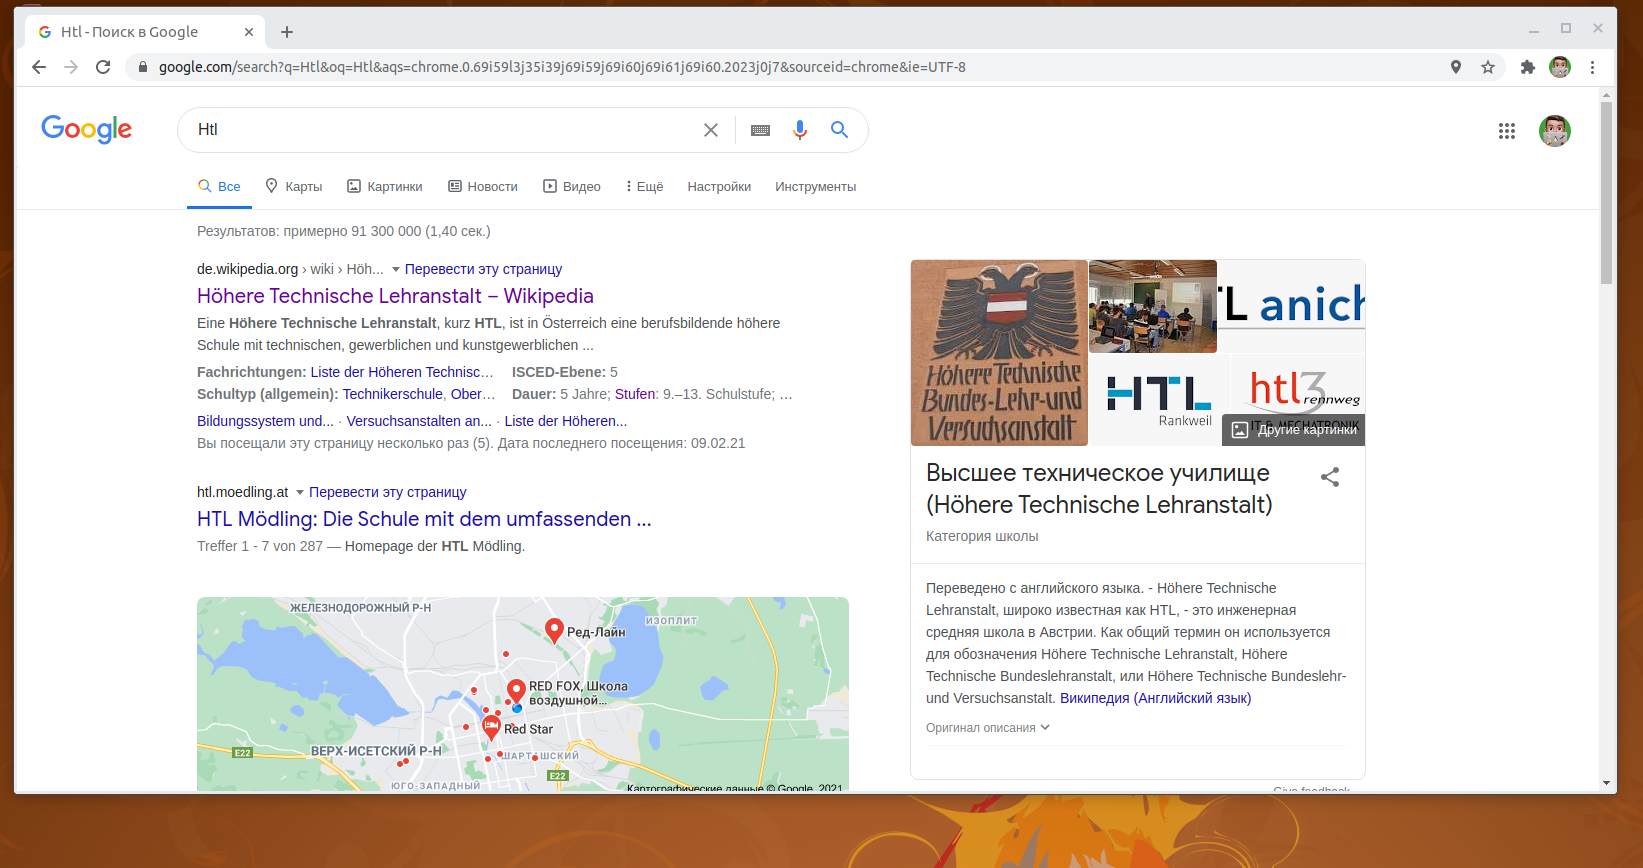Open Stufen link in result

(635, 394)
